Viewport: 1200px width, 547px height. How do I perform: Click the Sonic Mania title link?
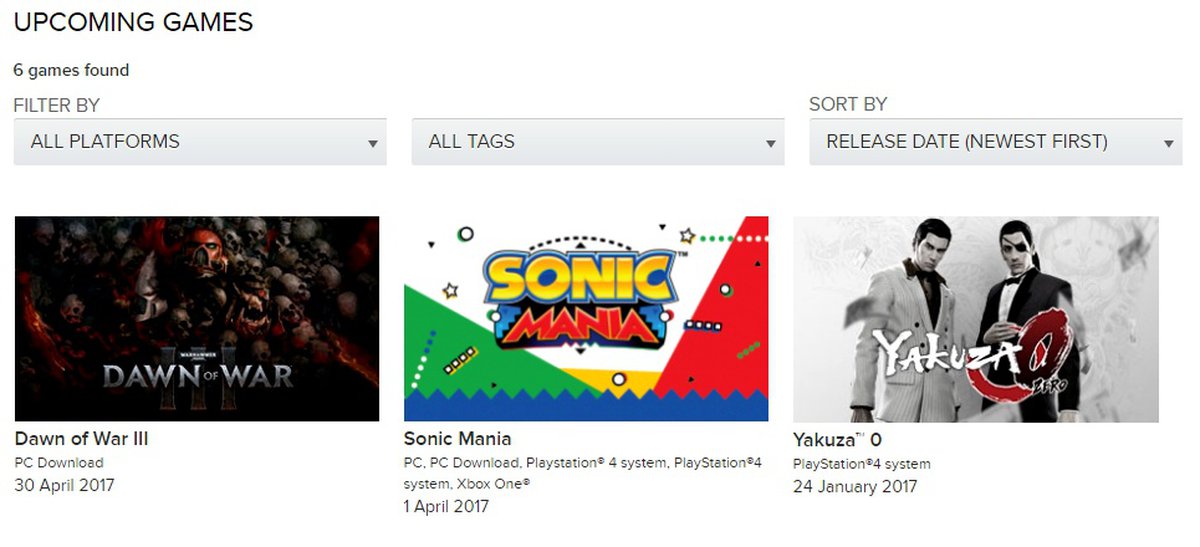click(x=457, y=439)
